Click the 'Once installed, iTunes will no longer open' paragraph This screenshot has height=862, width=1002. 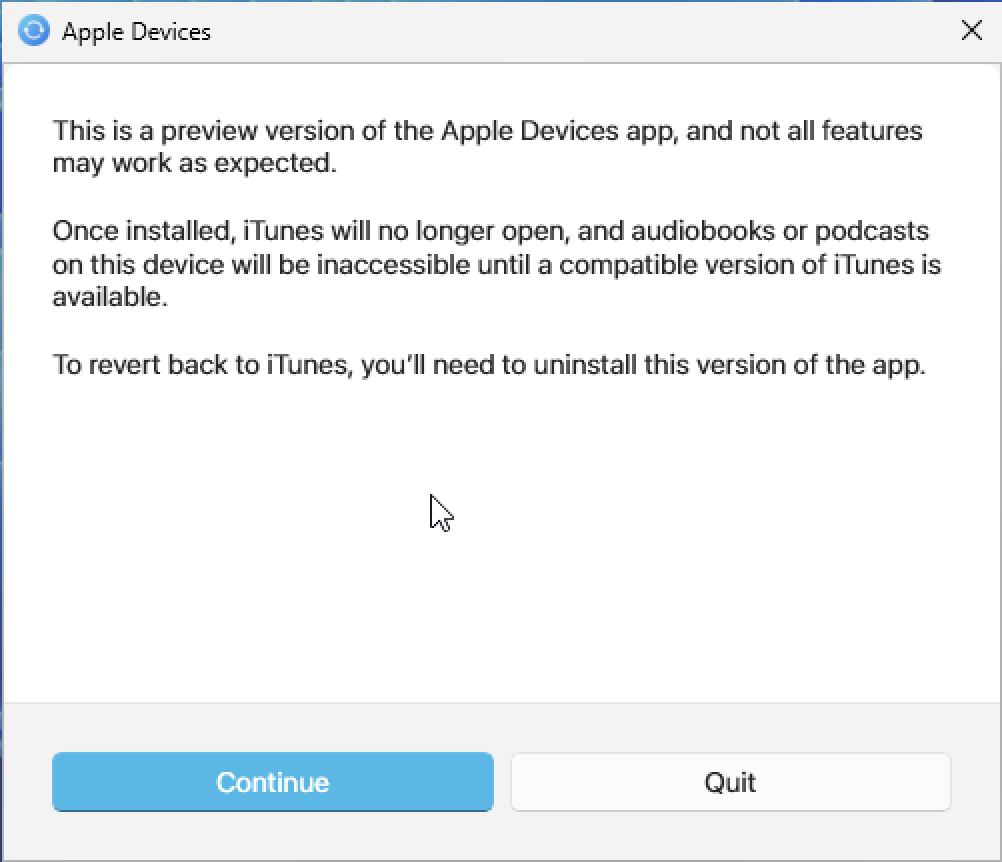[x=497, y=264]
